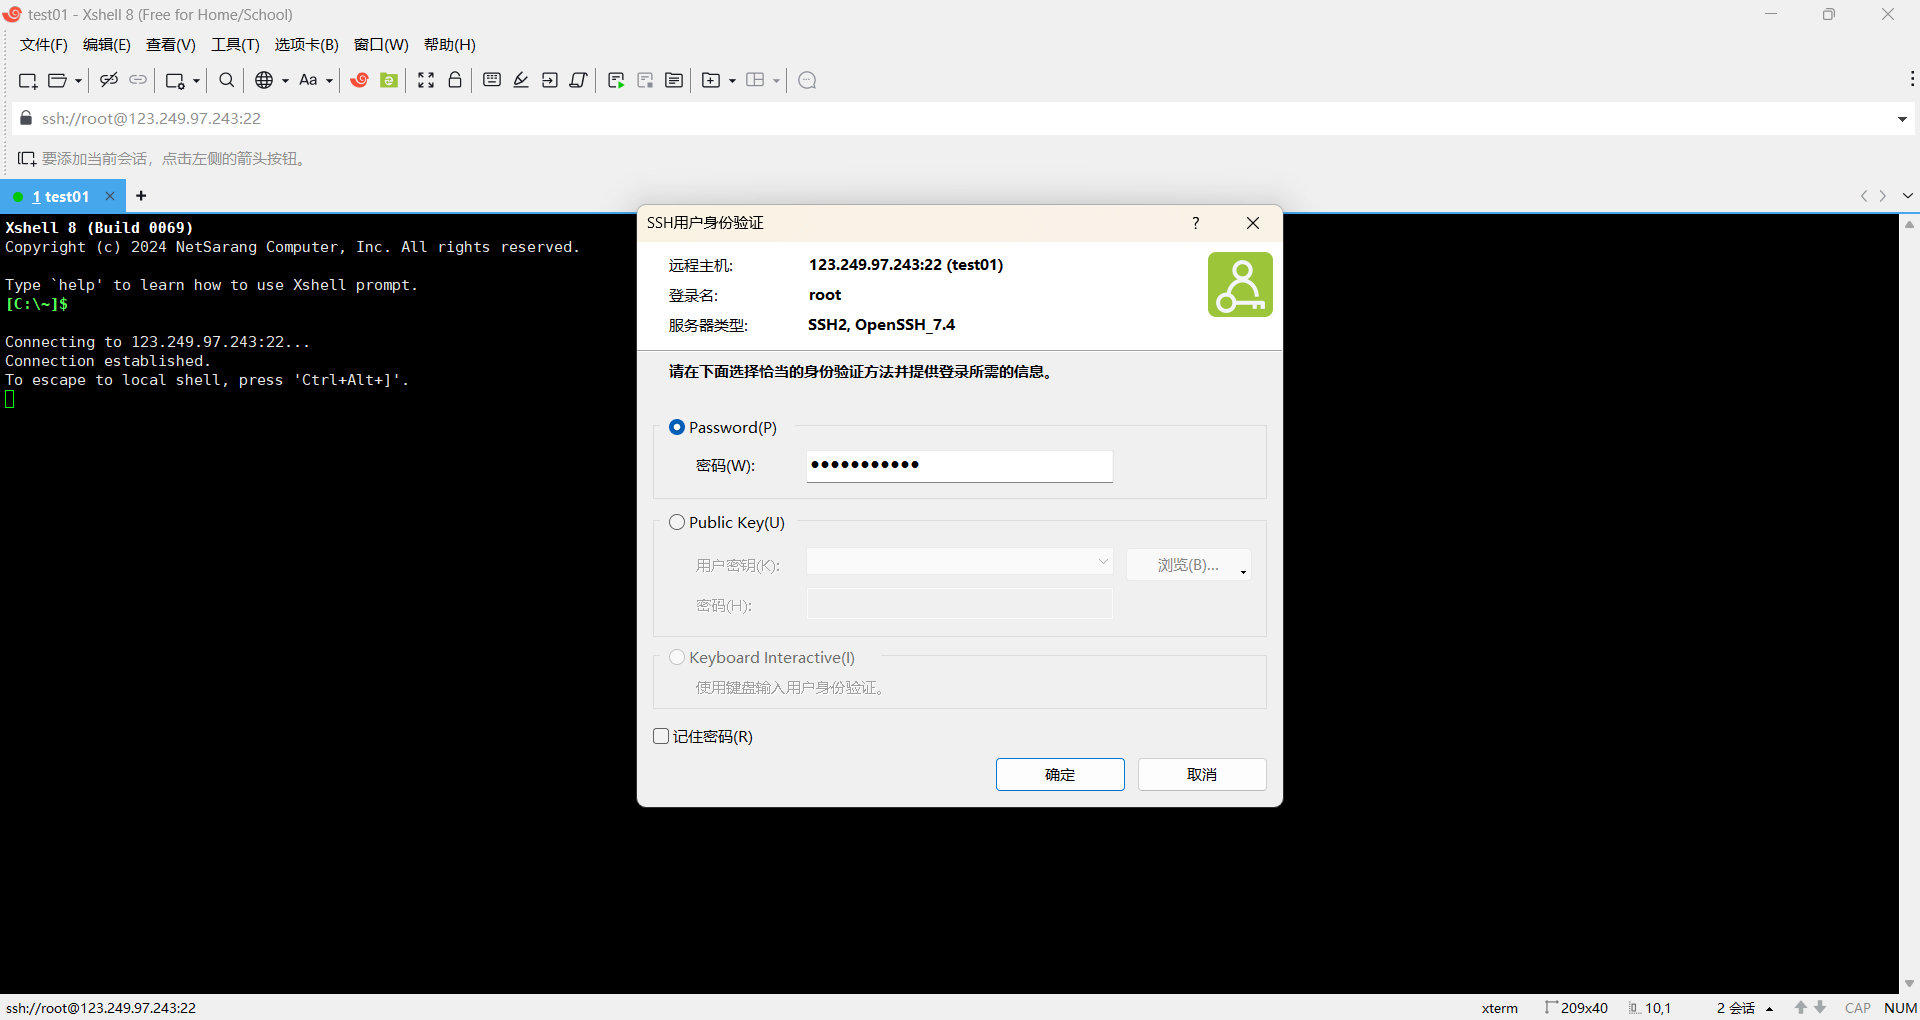
Task: Open the 窗口(W) menu
Action: (381, 45)
